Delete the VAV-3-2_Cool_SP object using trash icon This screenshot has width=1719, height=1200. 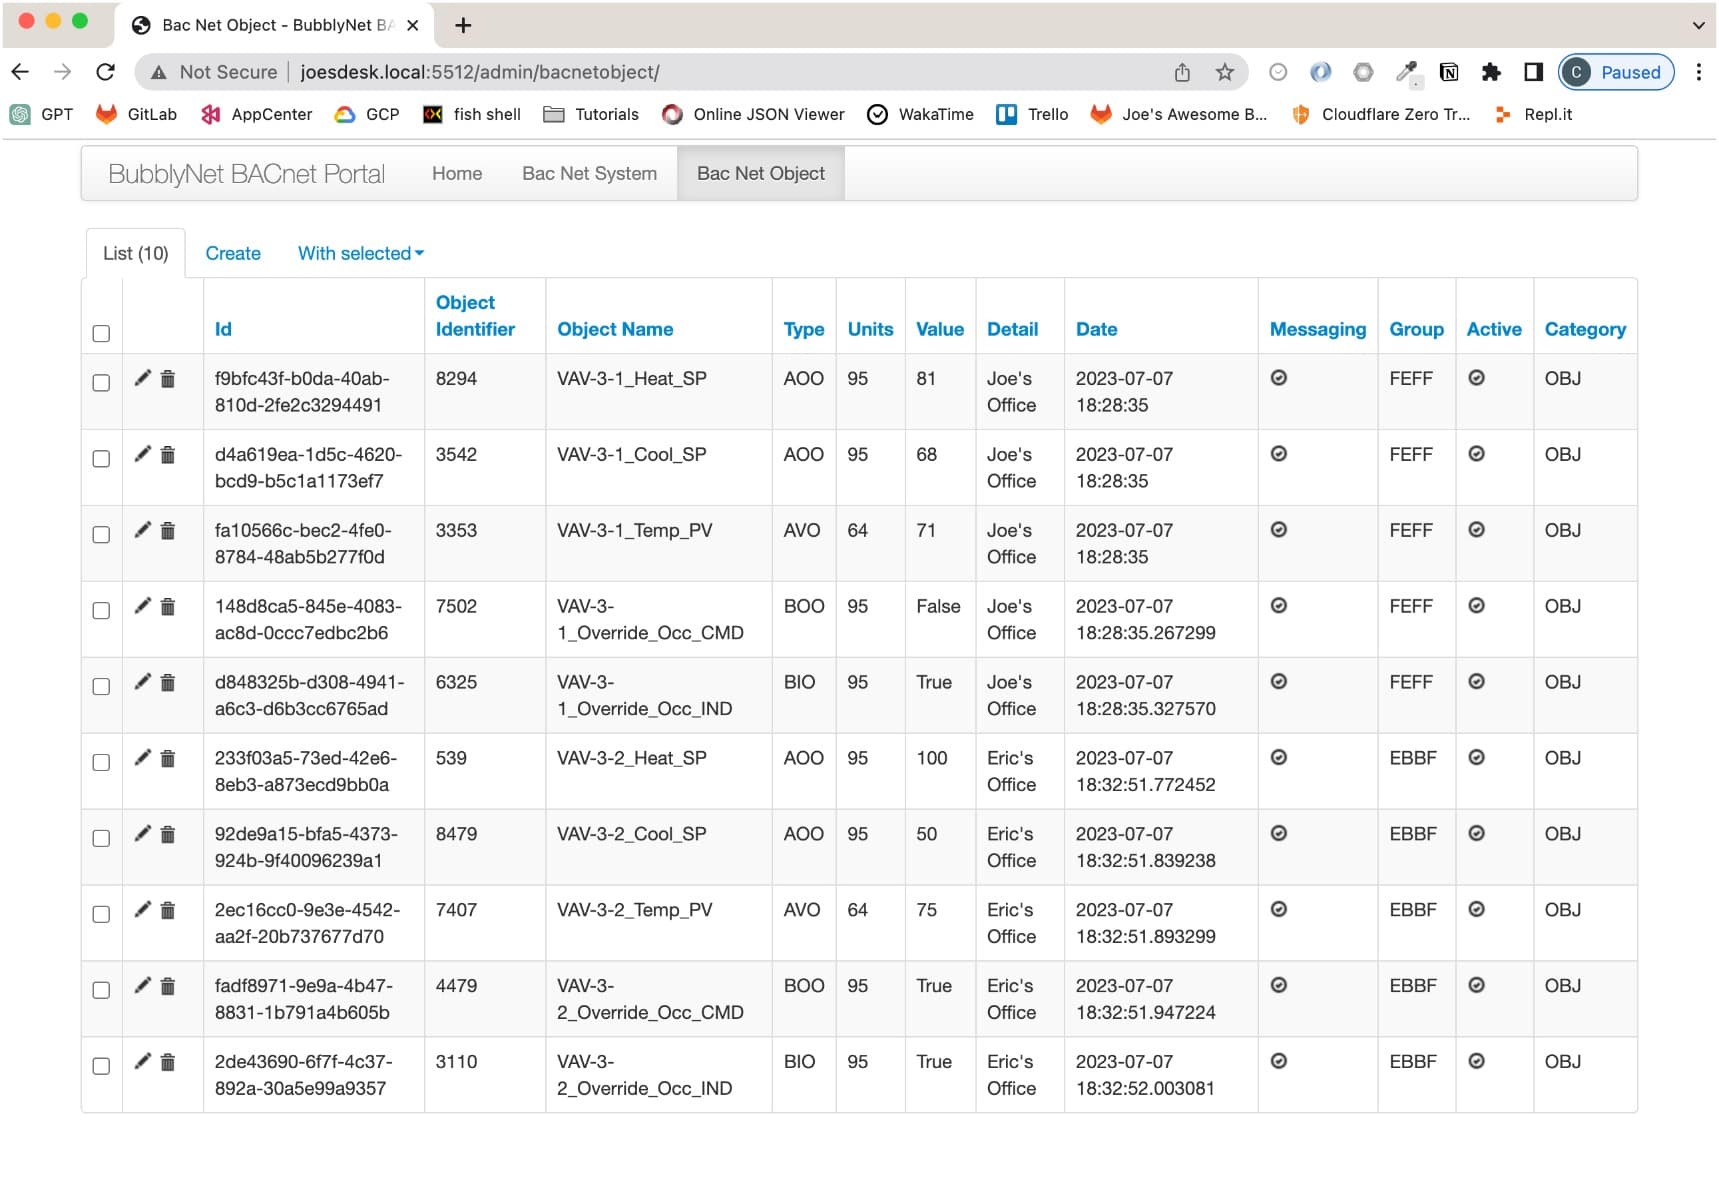(x=166, y=833)
